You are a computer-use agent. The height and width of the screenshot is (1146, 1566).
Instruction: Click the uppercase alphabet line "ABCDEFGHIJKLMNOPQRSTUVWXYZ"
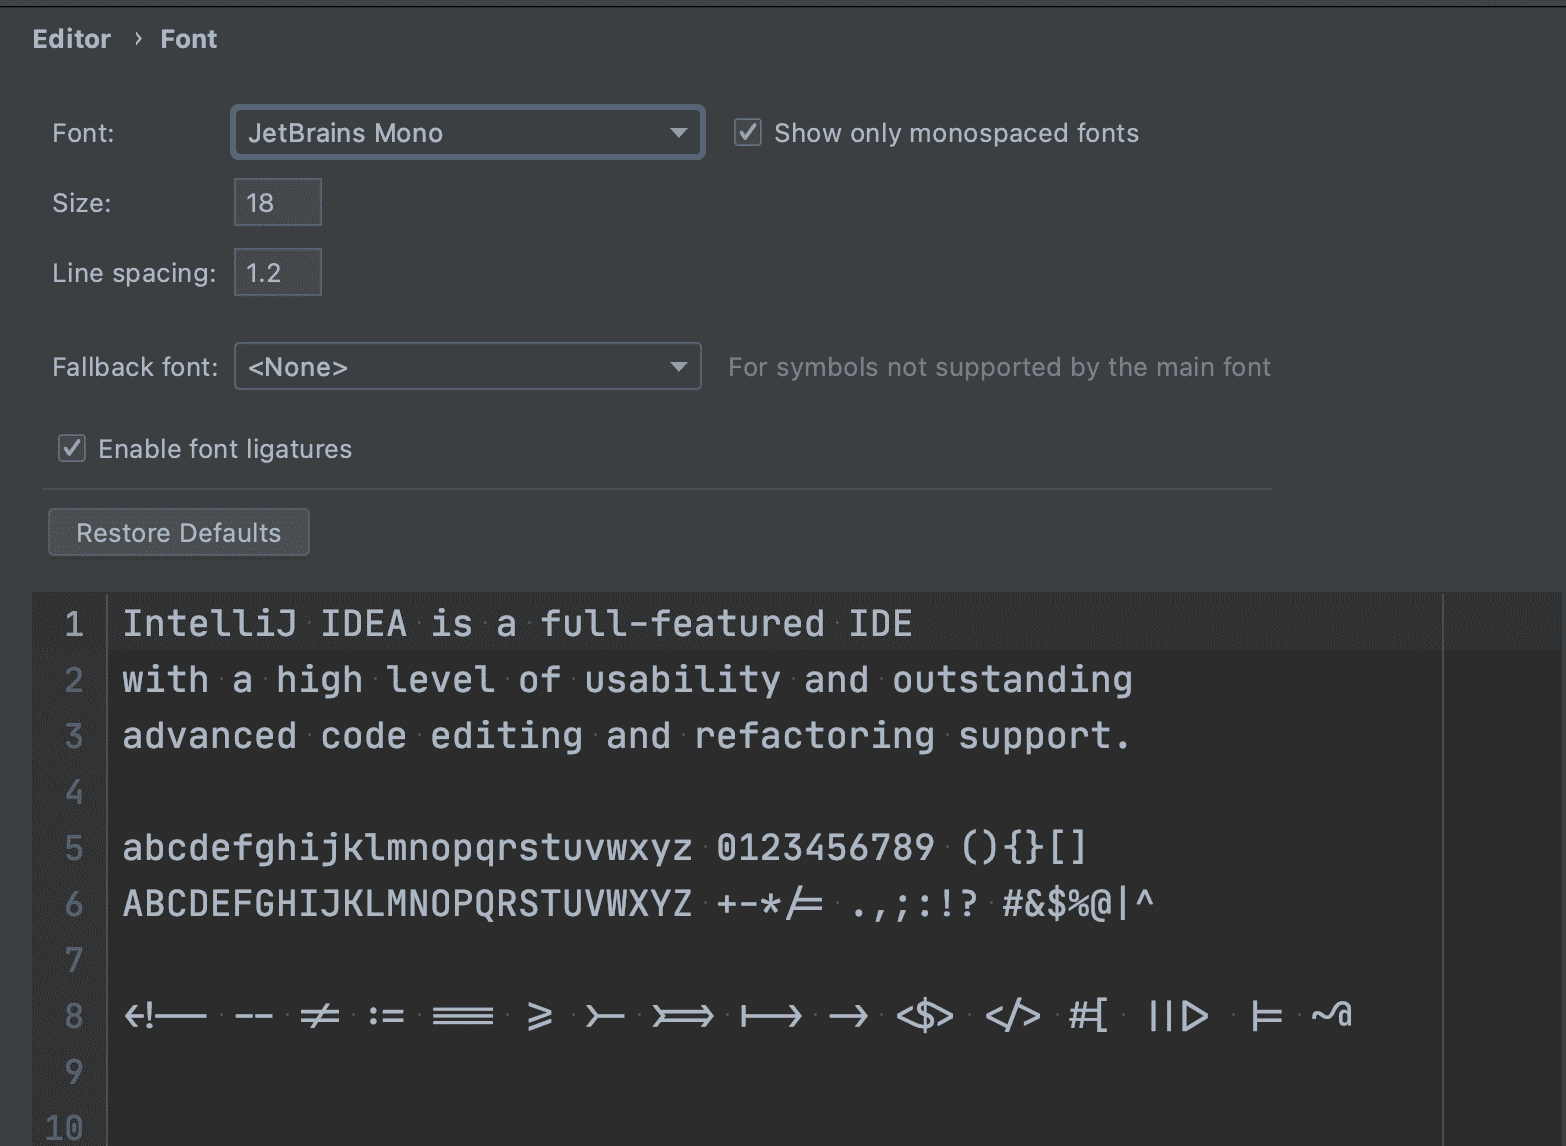pyautogui.click(x=407, y=904)
